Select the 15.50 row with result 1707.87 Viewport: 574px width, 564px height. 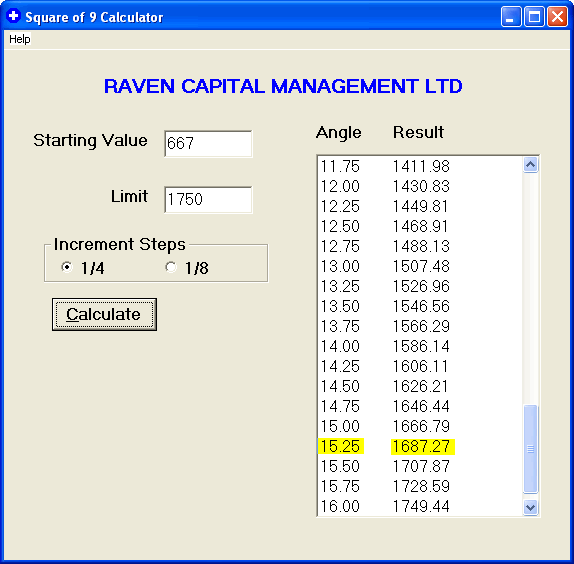coord(420,466)
